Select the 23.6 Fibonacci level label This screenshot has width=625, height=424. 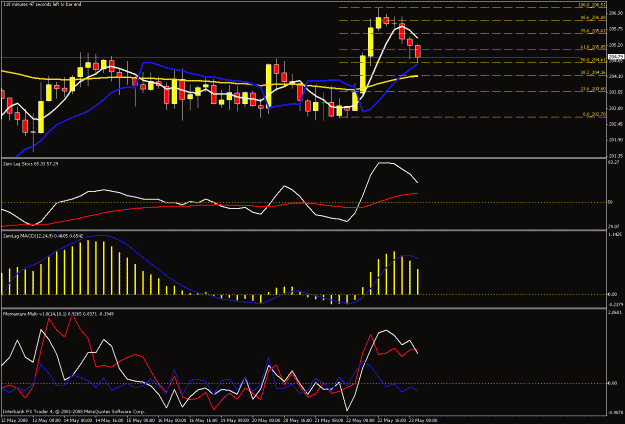[x=594, y=89]
